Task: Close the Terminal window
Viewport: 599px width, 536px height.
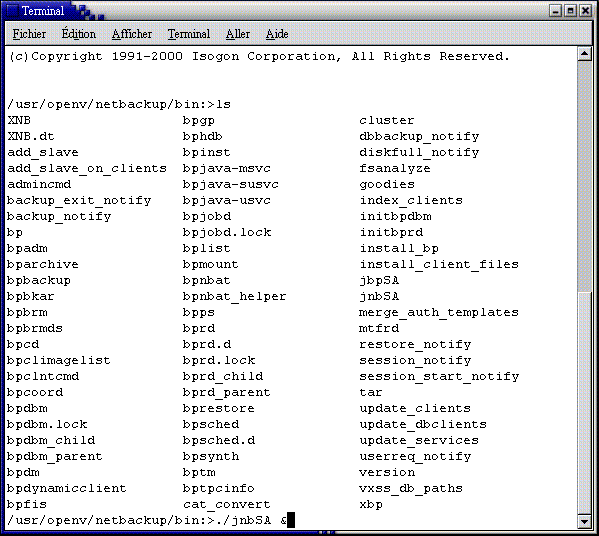Action: pos(585,11)
